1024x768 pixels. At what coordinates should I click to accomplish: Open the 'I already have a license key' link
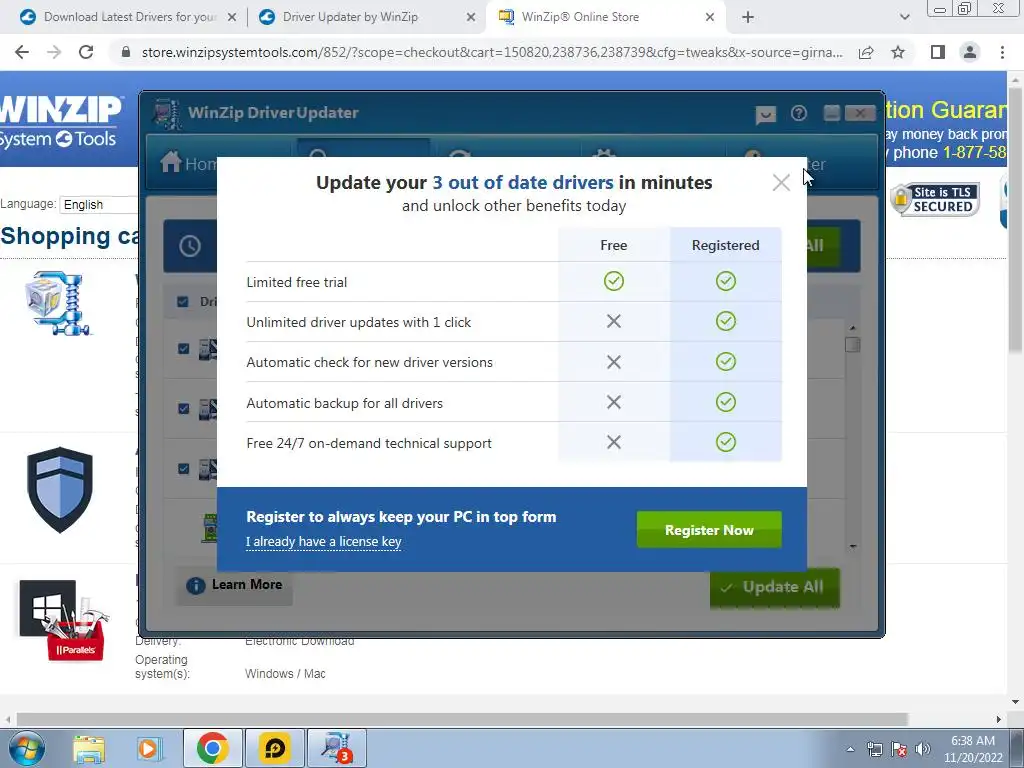(x=323, y=541)
